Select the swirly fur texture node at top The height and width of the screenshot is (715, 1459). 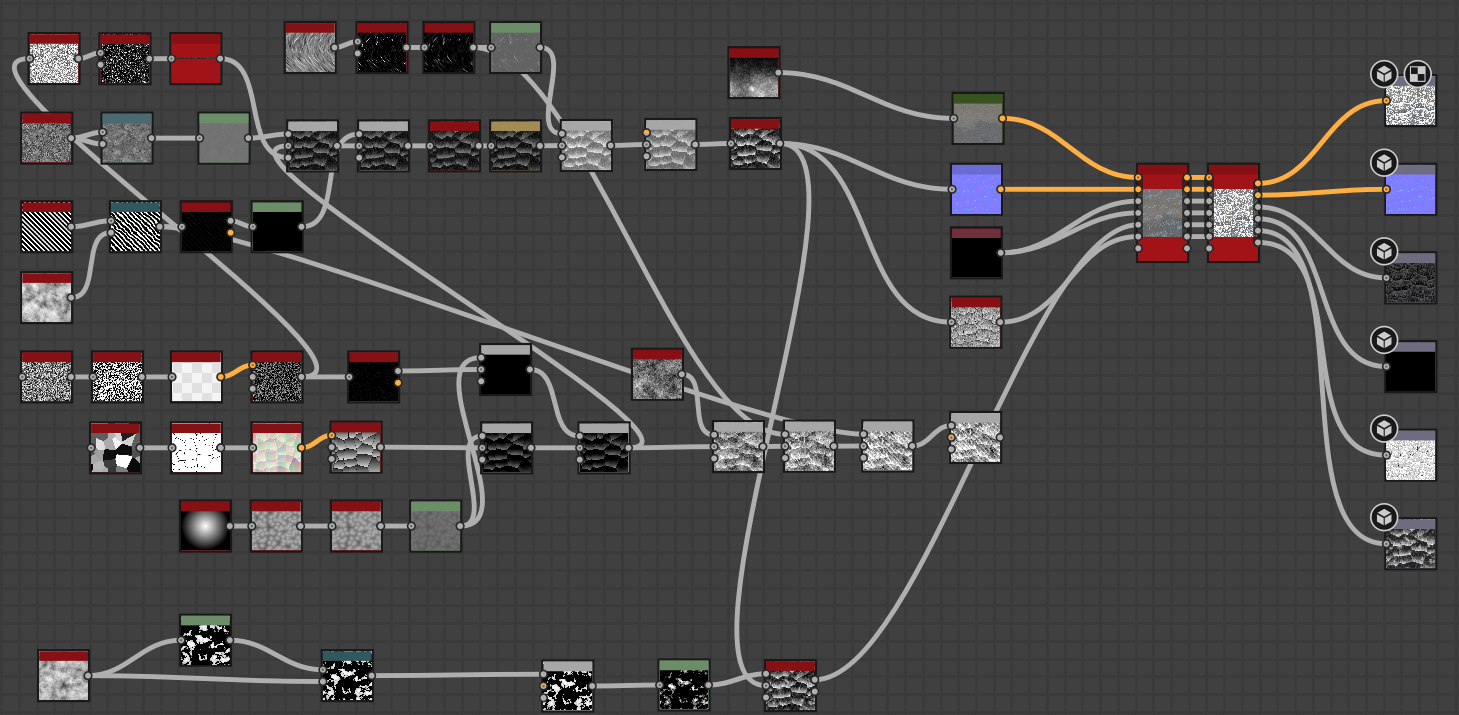pos(310,49)
